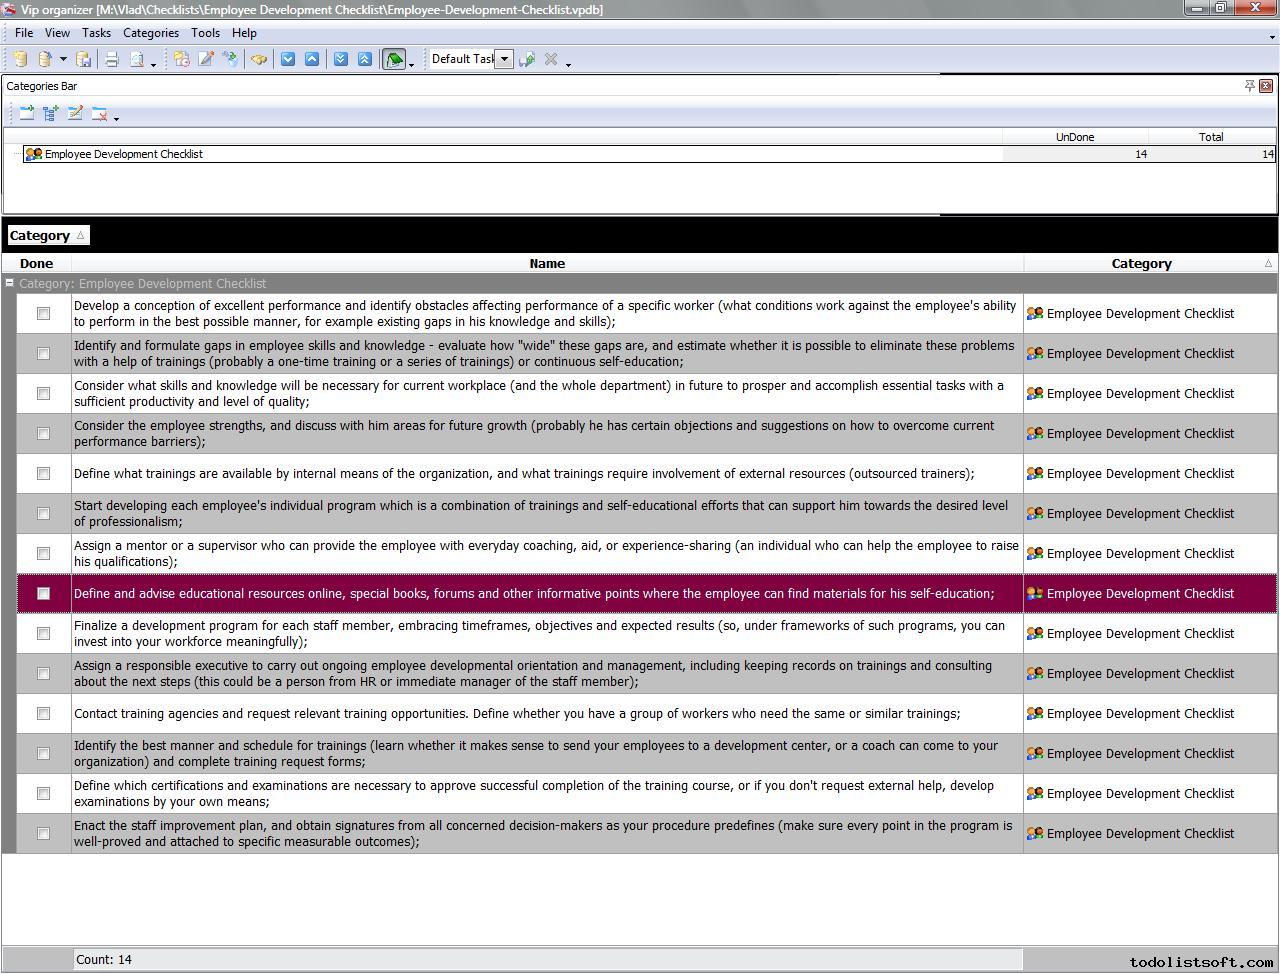The height and width of the screenshot is (974, 1280).
Task: Open the Tasks menu
Action: pos(96,33)
